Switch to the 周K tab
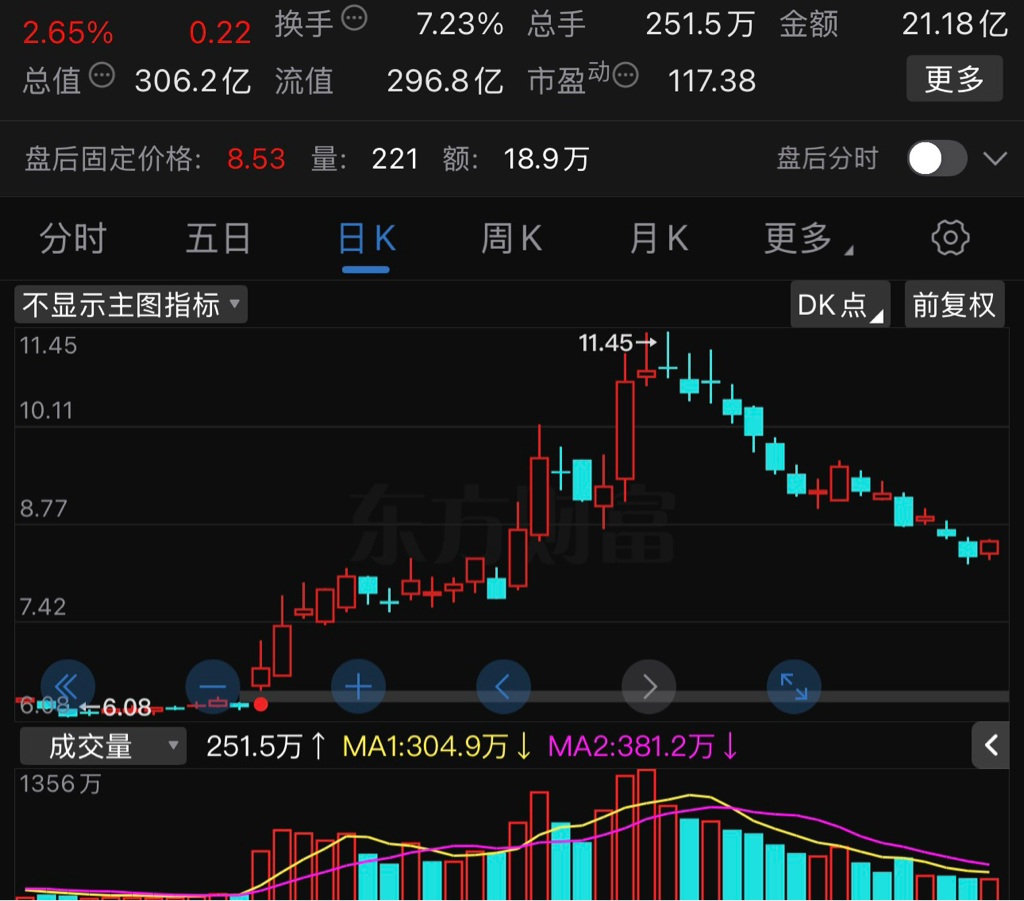1024x901 pixels. (x=511, y=238)
